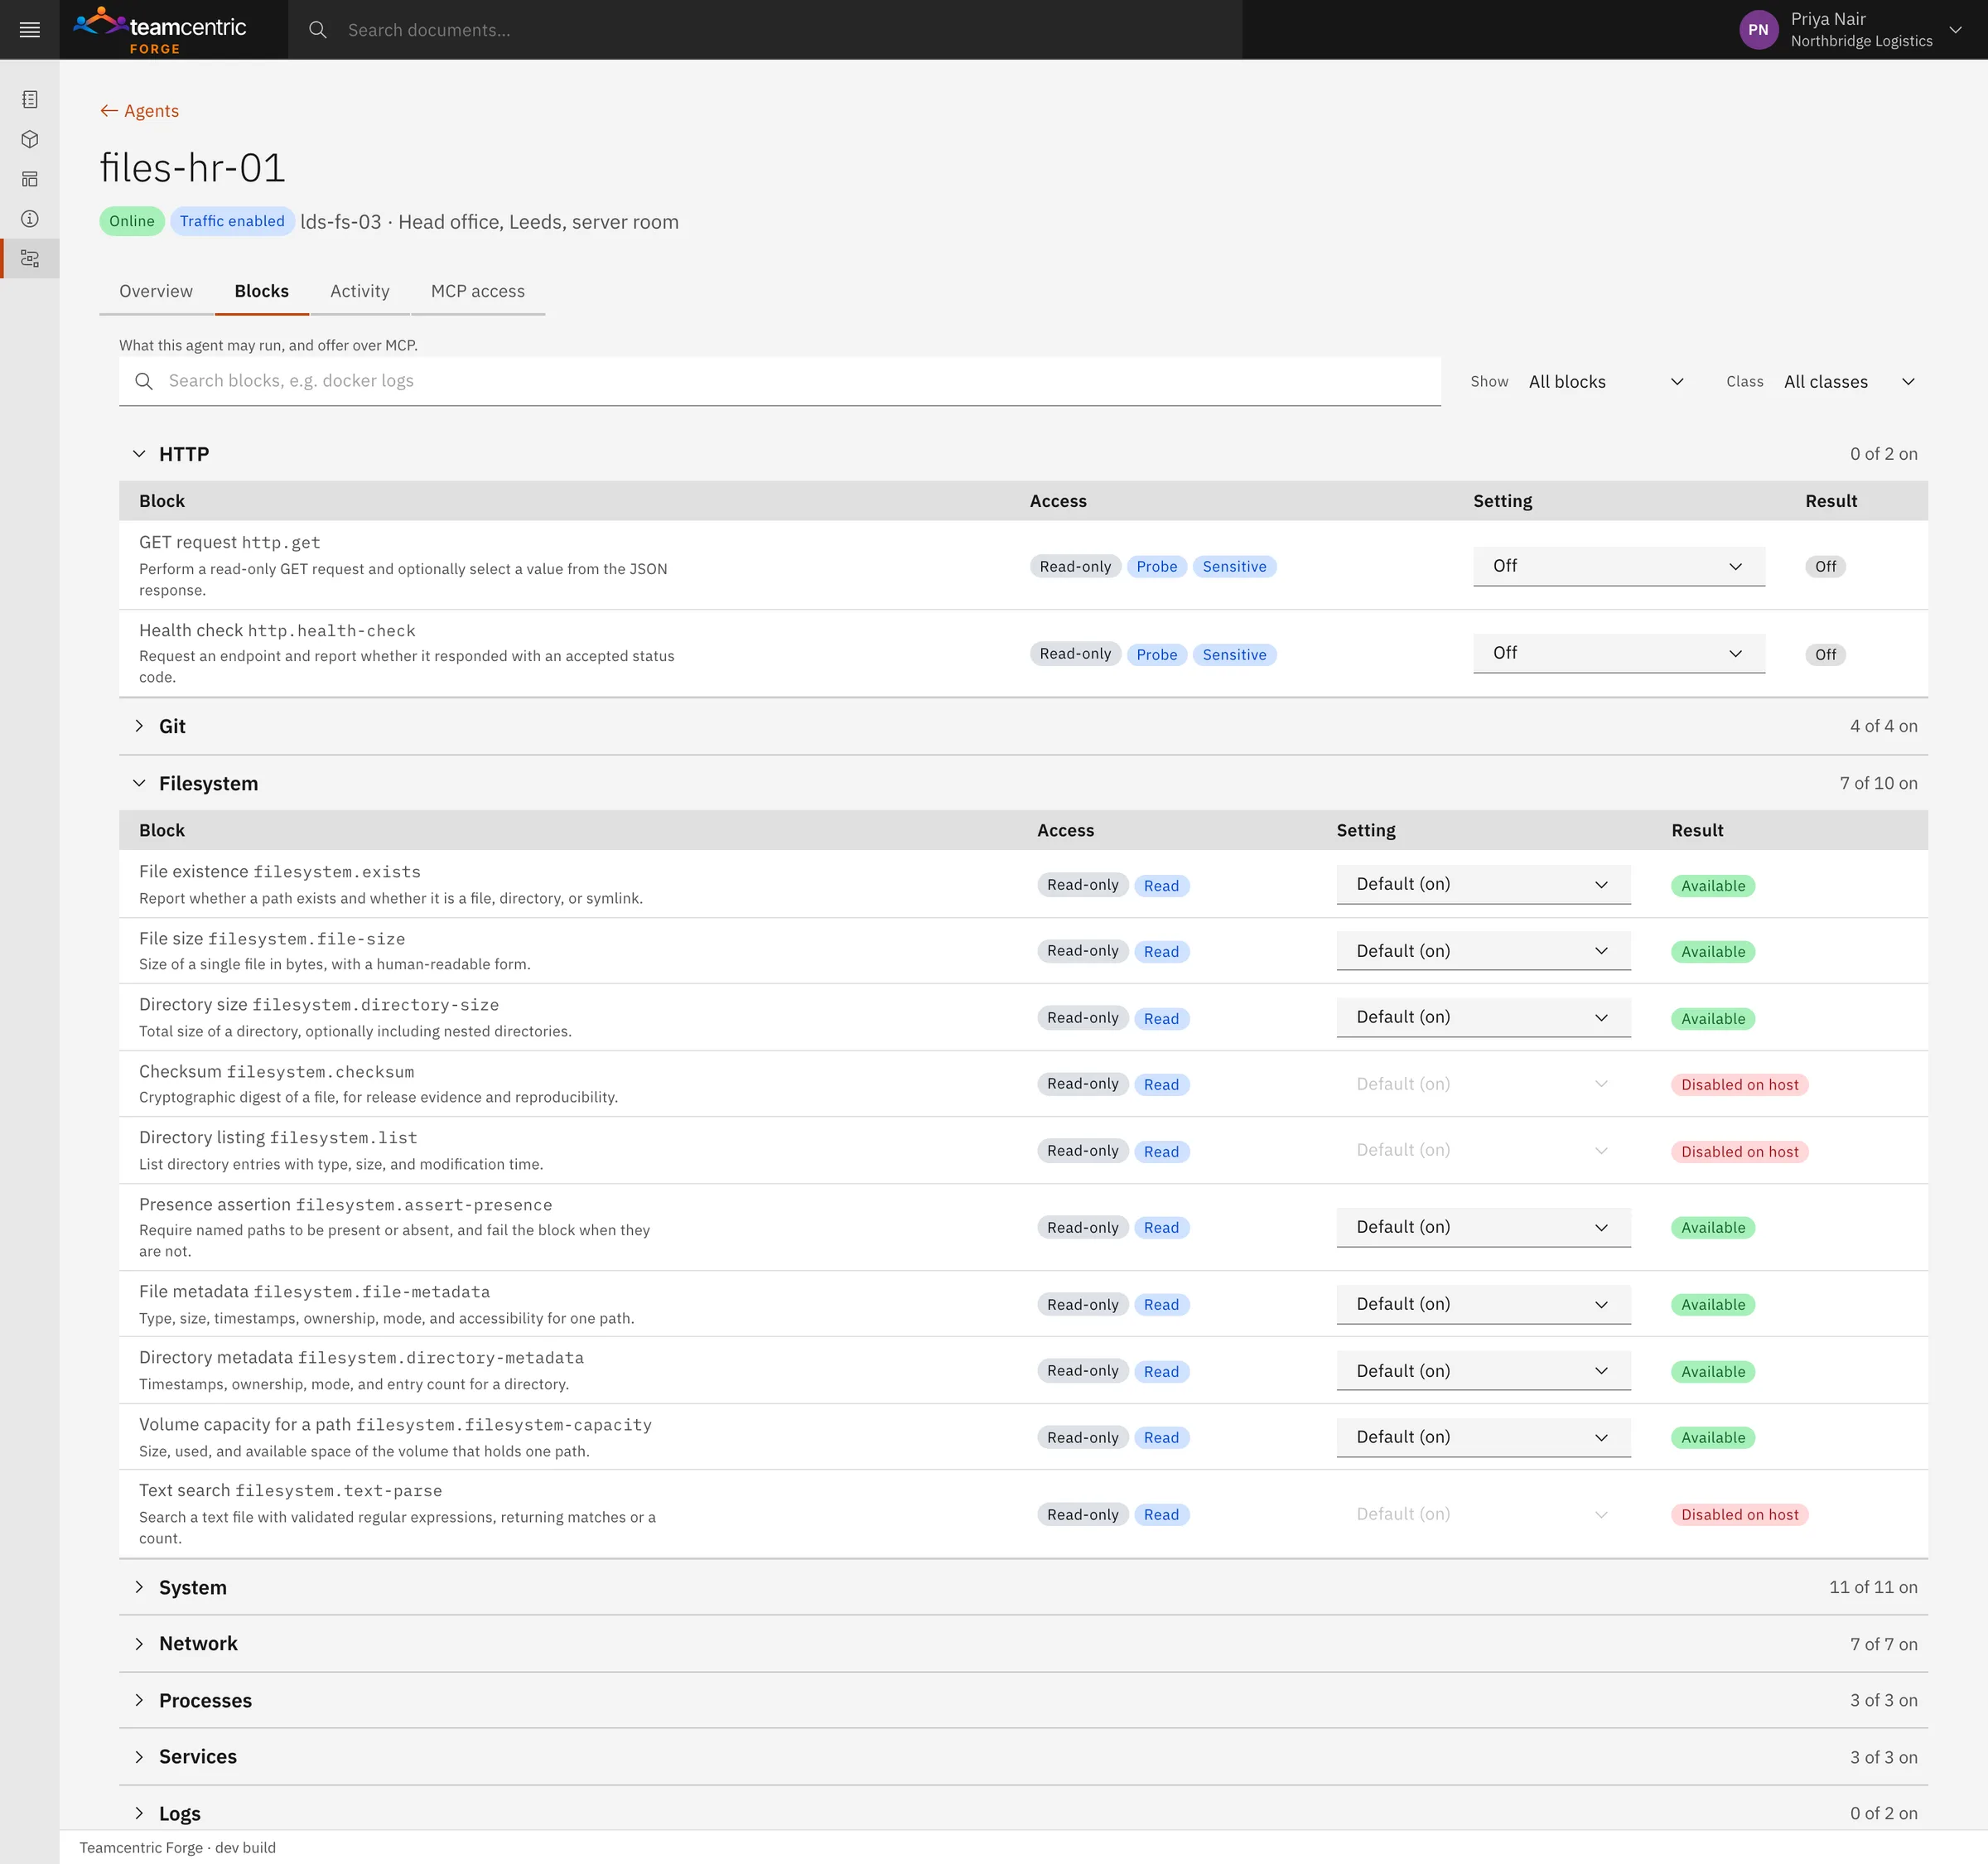
Task: Switch to the Overview tab
Action: click(x=156, y=291)
